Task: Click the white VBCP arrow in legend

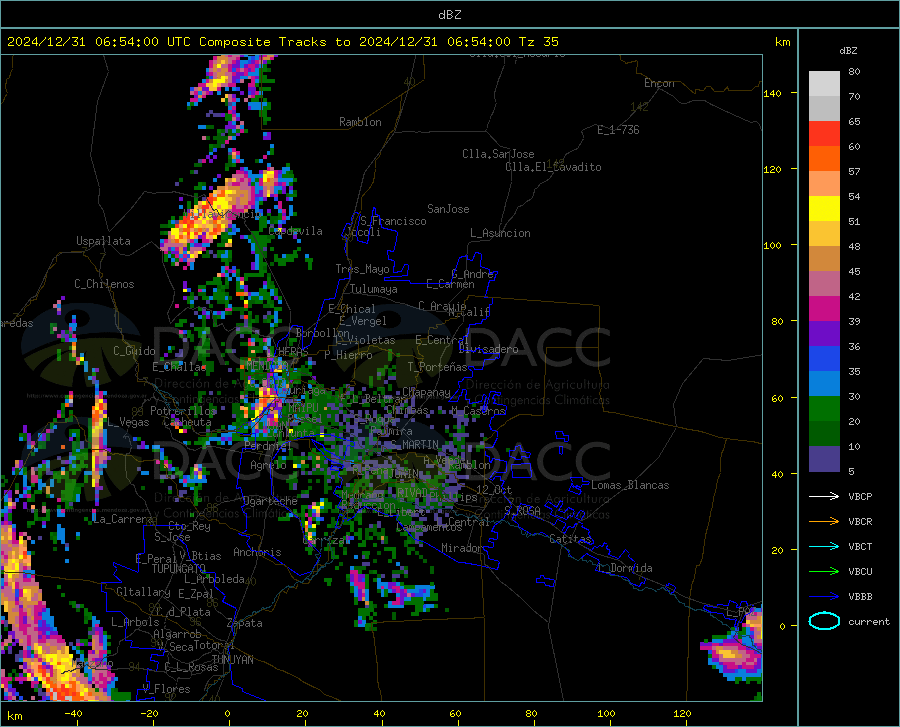Action: pos(824,496)
